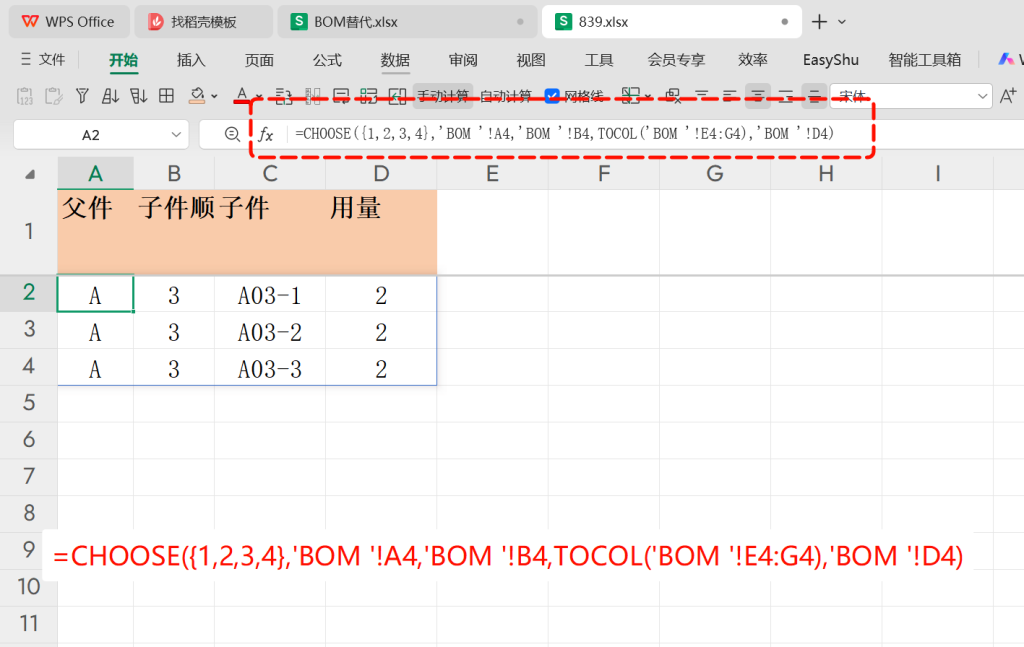
Task: Click the sort descending icon
Action: click(138, 97)
